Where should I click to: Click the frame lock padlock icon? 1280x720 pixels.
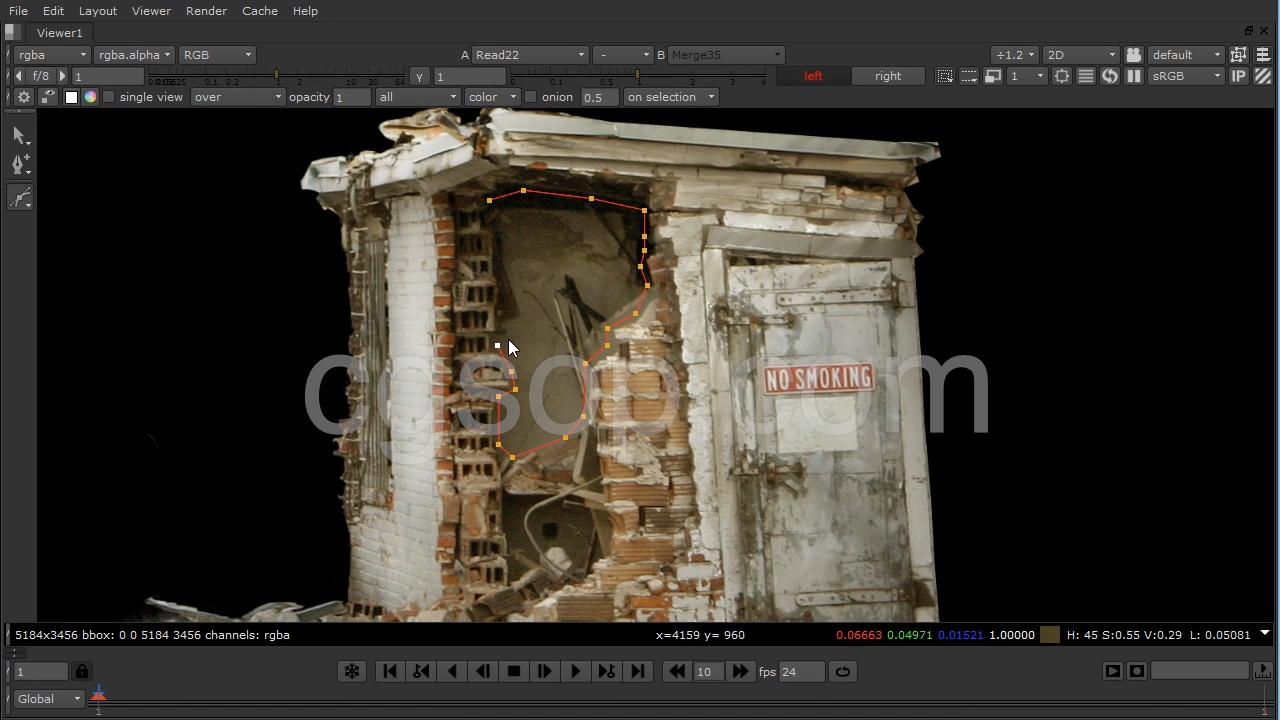pos(82,672)
